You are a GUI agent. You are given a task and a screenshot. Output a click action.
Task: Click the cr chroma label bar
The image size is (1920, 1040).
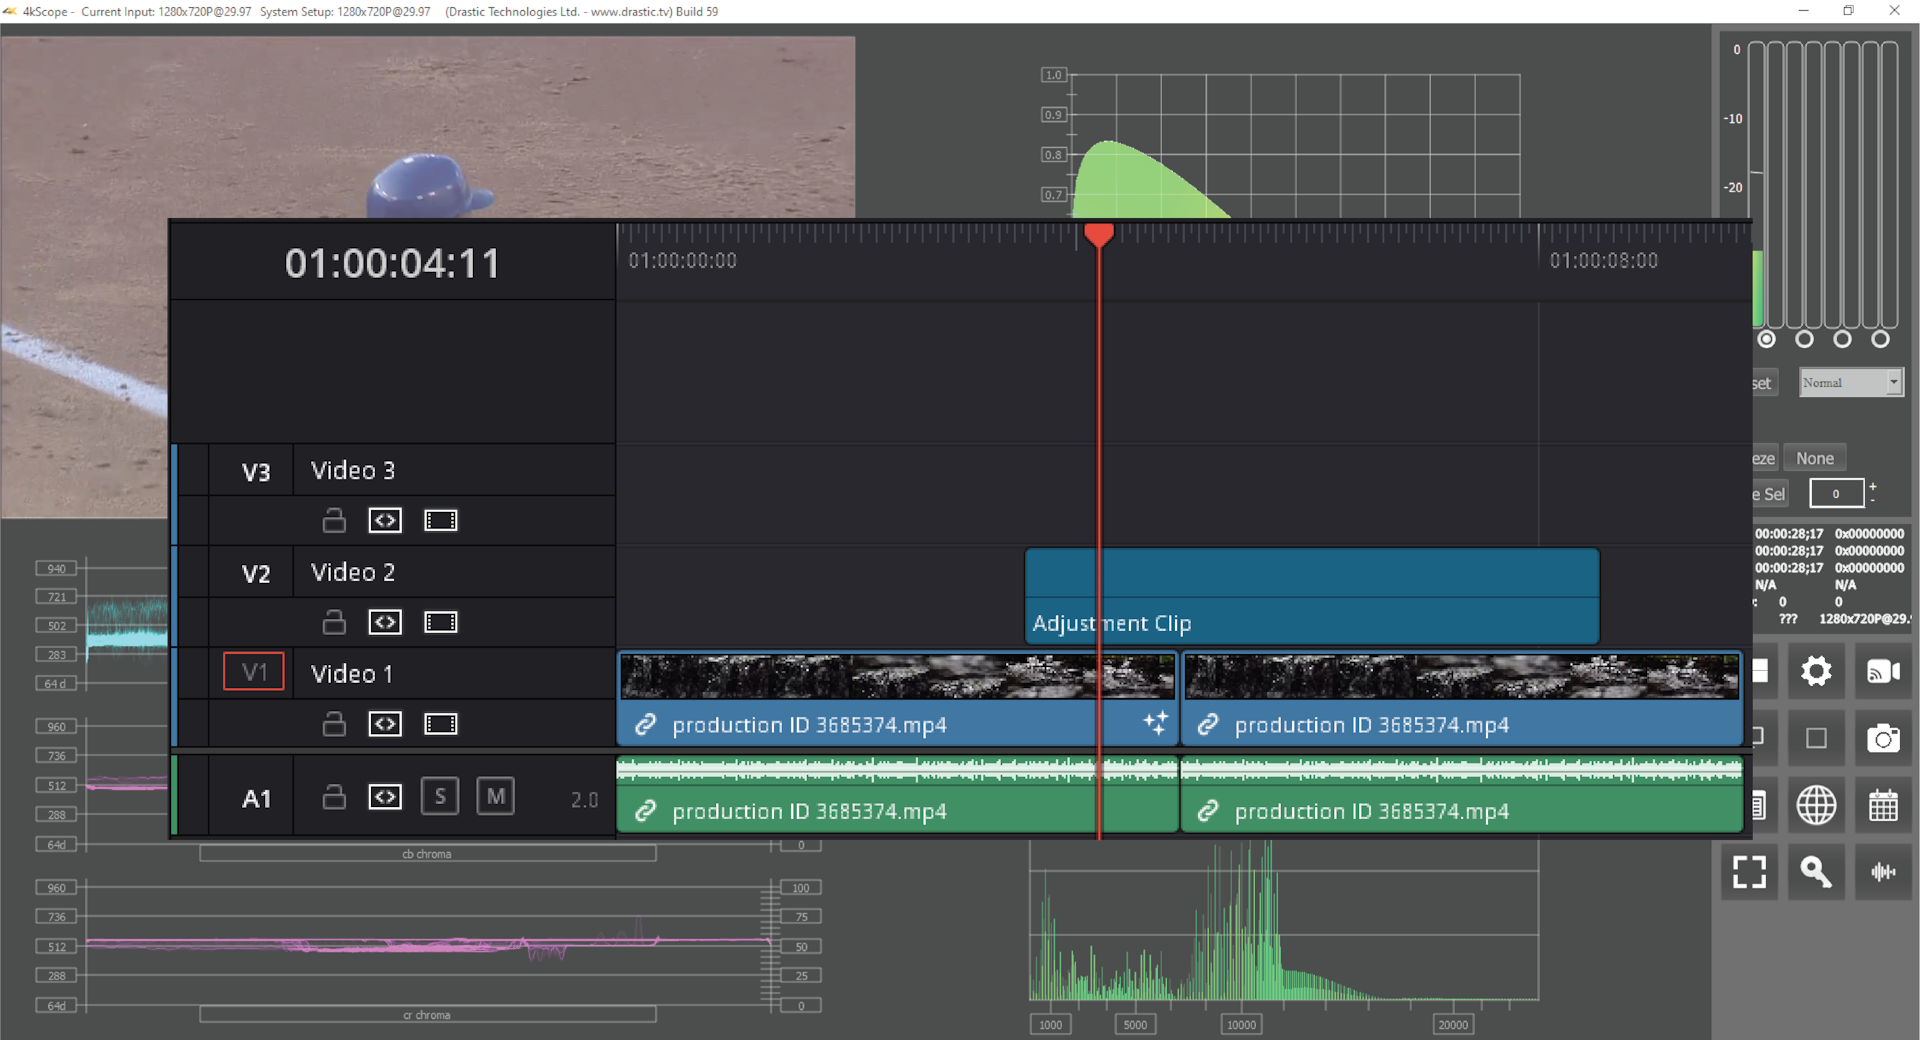(x=428, y=1014)
